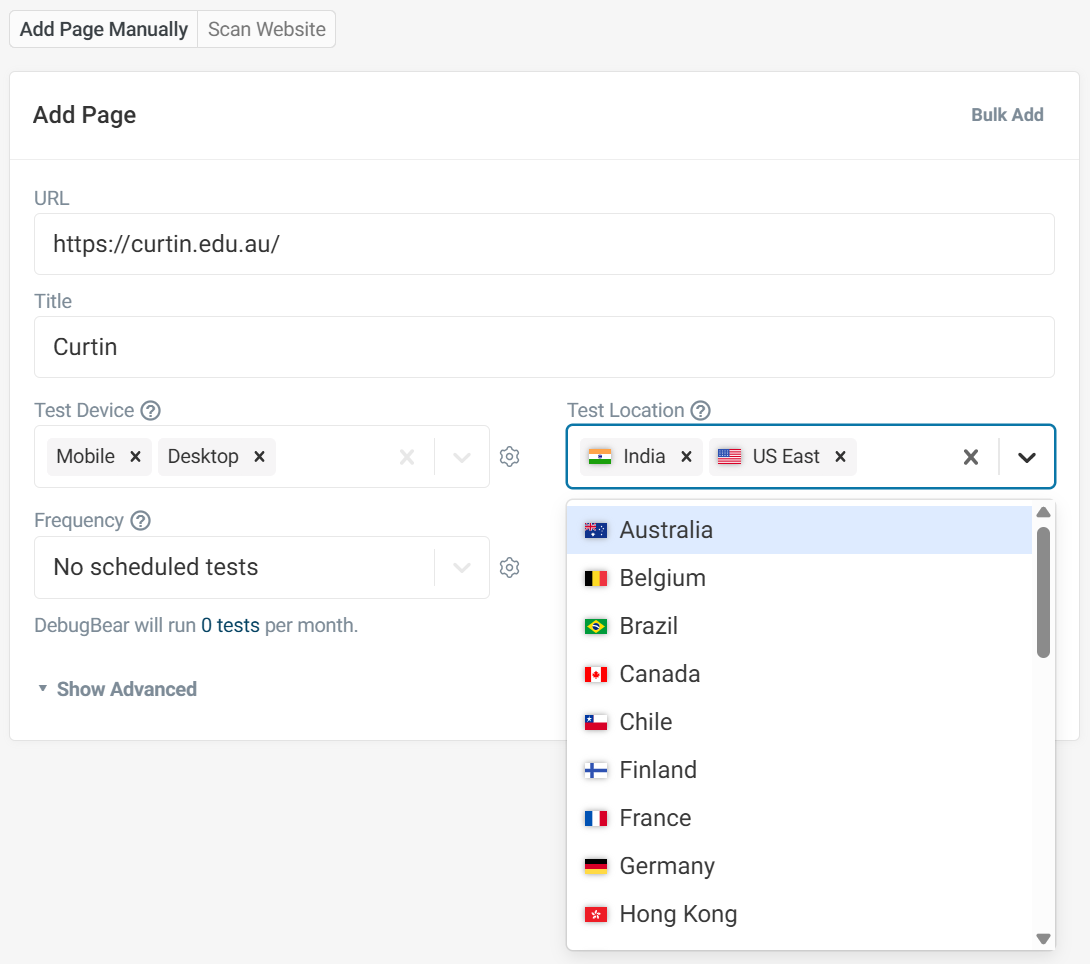The image size is (1090, 964).
Task: Clear all selected test locations
Action: click(x=970, y=457)
